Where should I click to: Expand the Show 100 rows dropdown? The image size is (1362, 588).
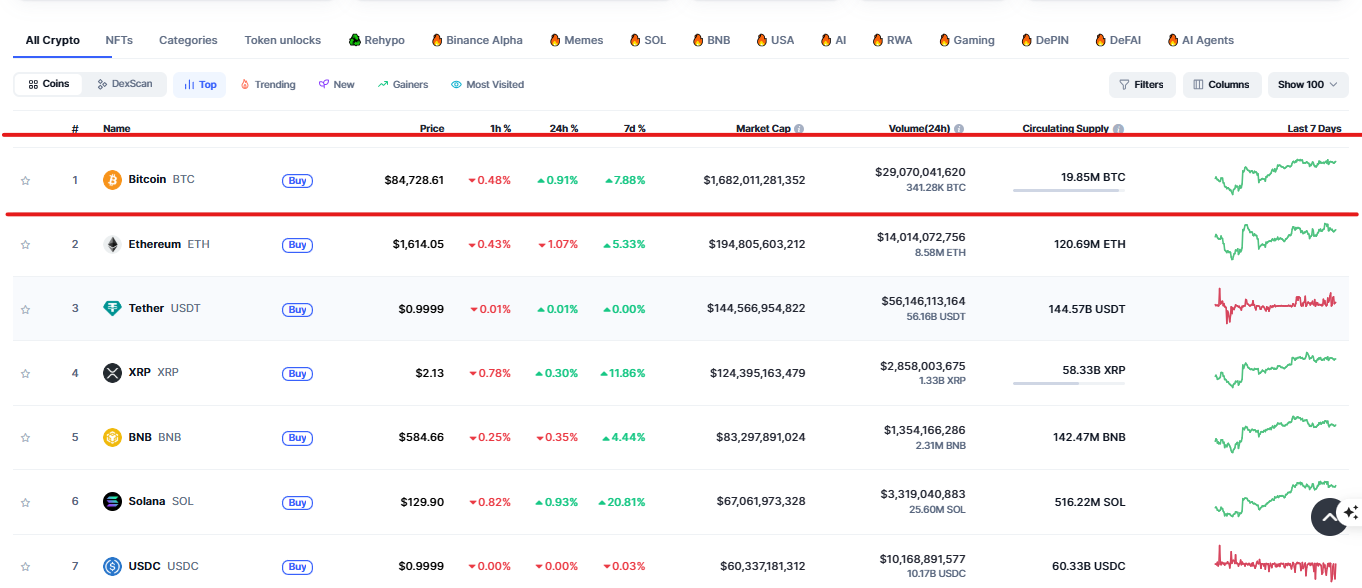tap(1307, 85)
